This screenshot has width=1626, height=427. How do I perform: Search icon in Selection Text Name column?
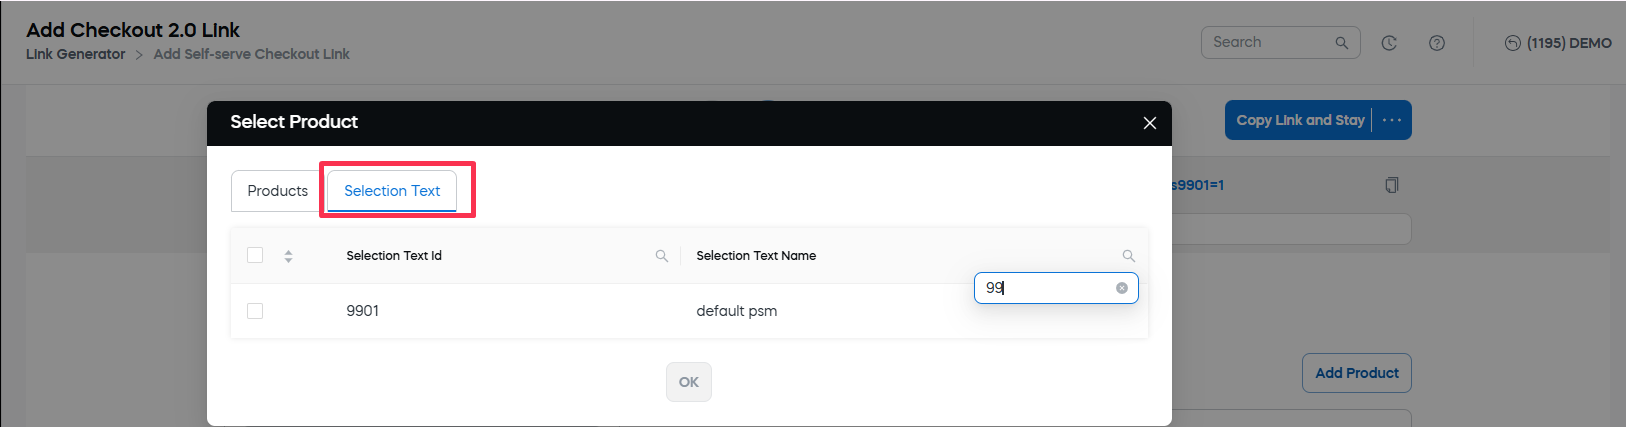click(1128, 256)
